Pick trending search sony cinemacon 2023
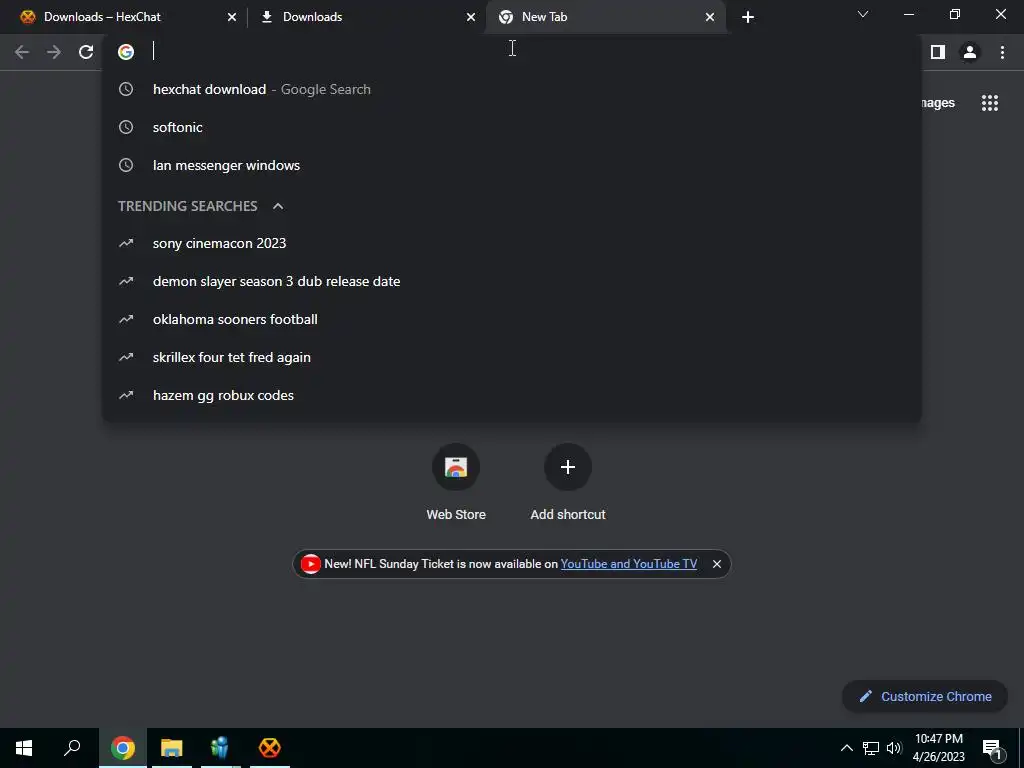 pyautogui.click(x=511, y=243)
